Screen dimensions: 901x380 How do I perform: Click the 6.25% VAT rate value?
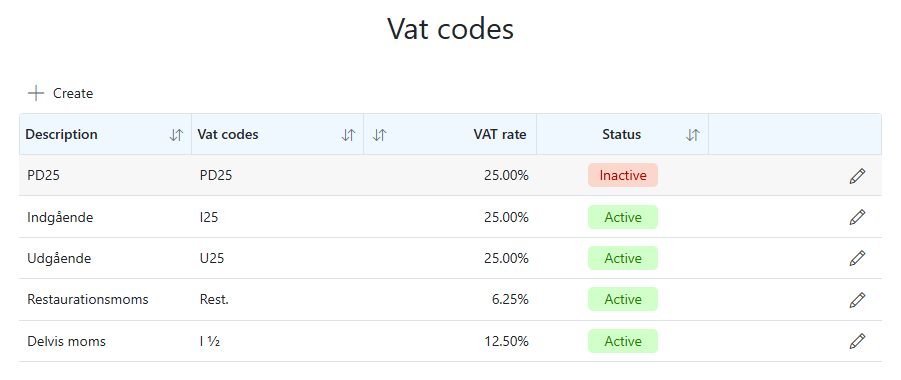click(510, 300)
